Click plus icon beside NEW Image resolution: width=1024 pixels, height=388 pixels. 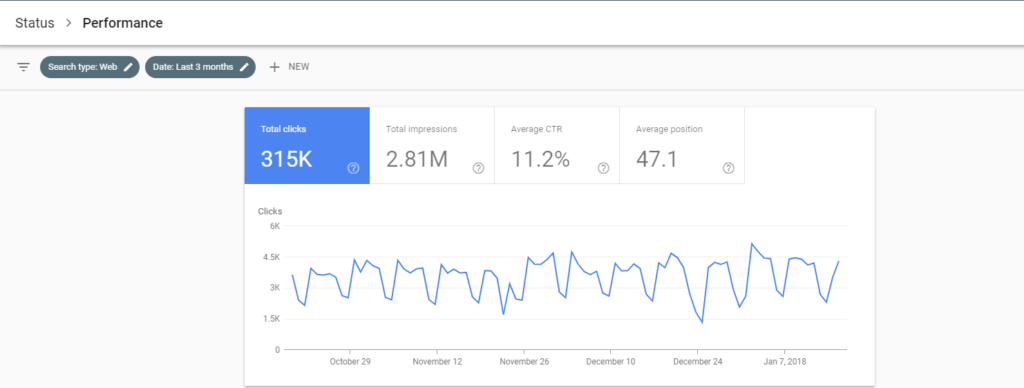click(274, 67)
